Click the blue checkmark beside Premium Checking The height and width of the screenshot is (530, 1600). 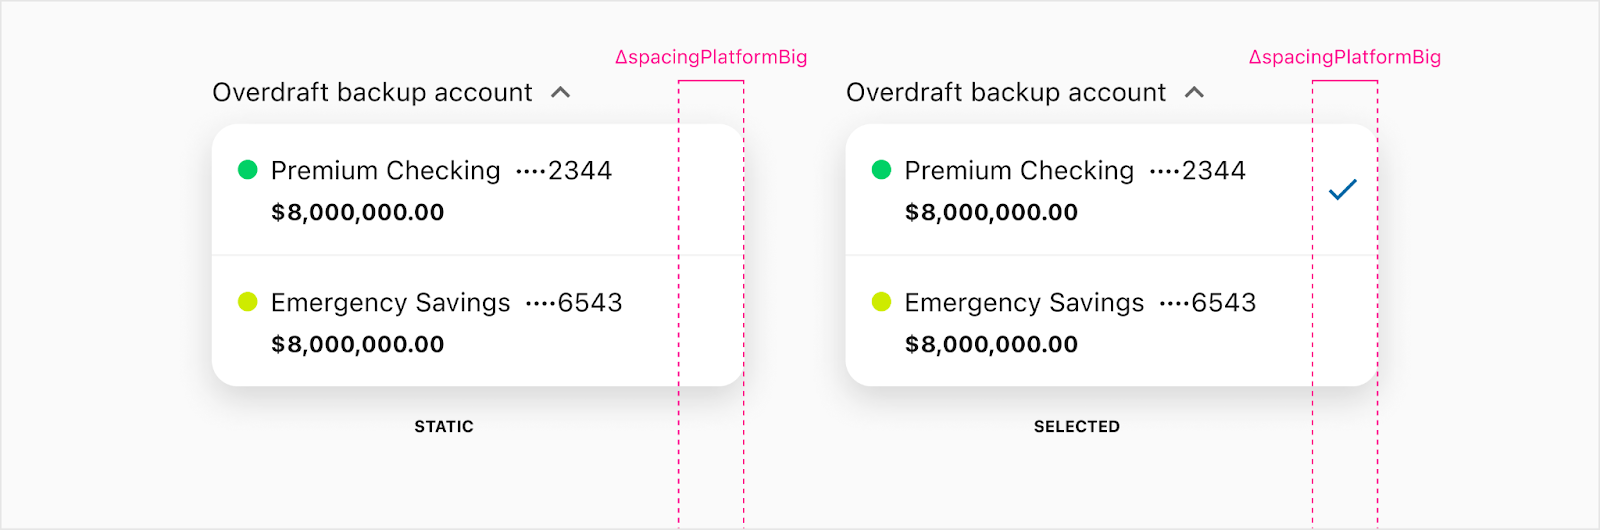[1342, 189]
